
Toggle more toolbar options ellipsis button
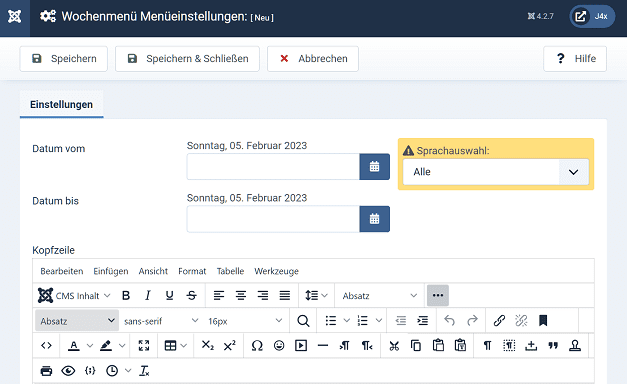coord(438,296)
